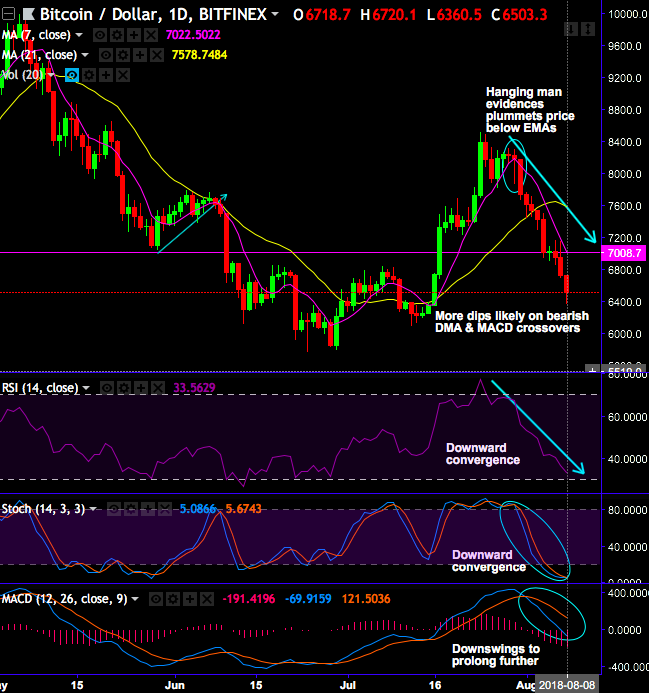Viewport: 649px width, 693px height.
Task: Remove the MACD indicator
Action: (206, 600)
